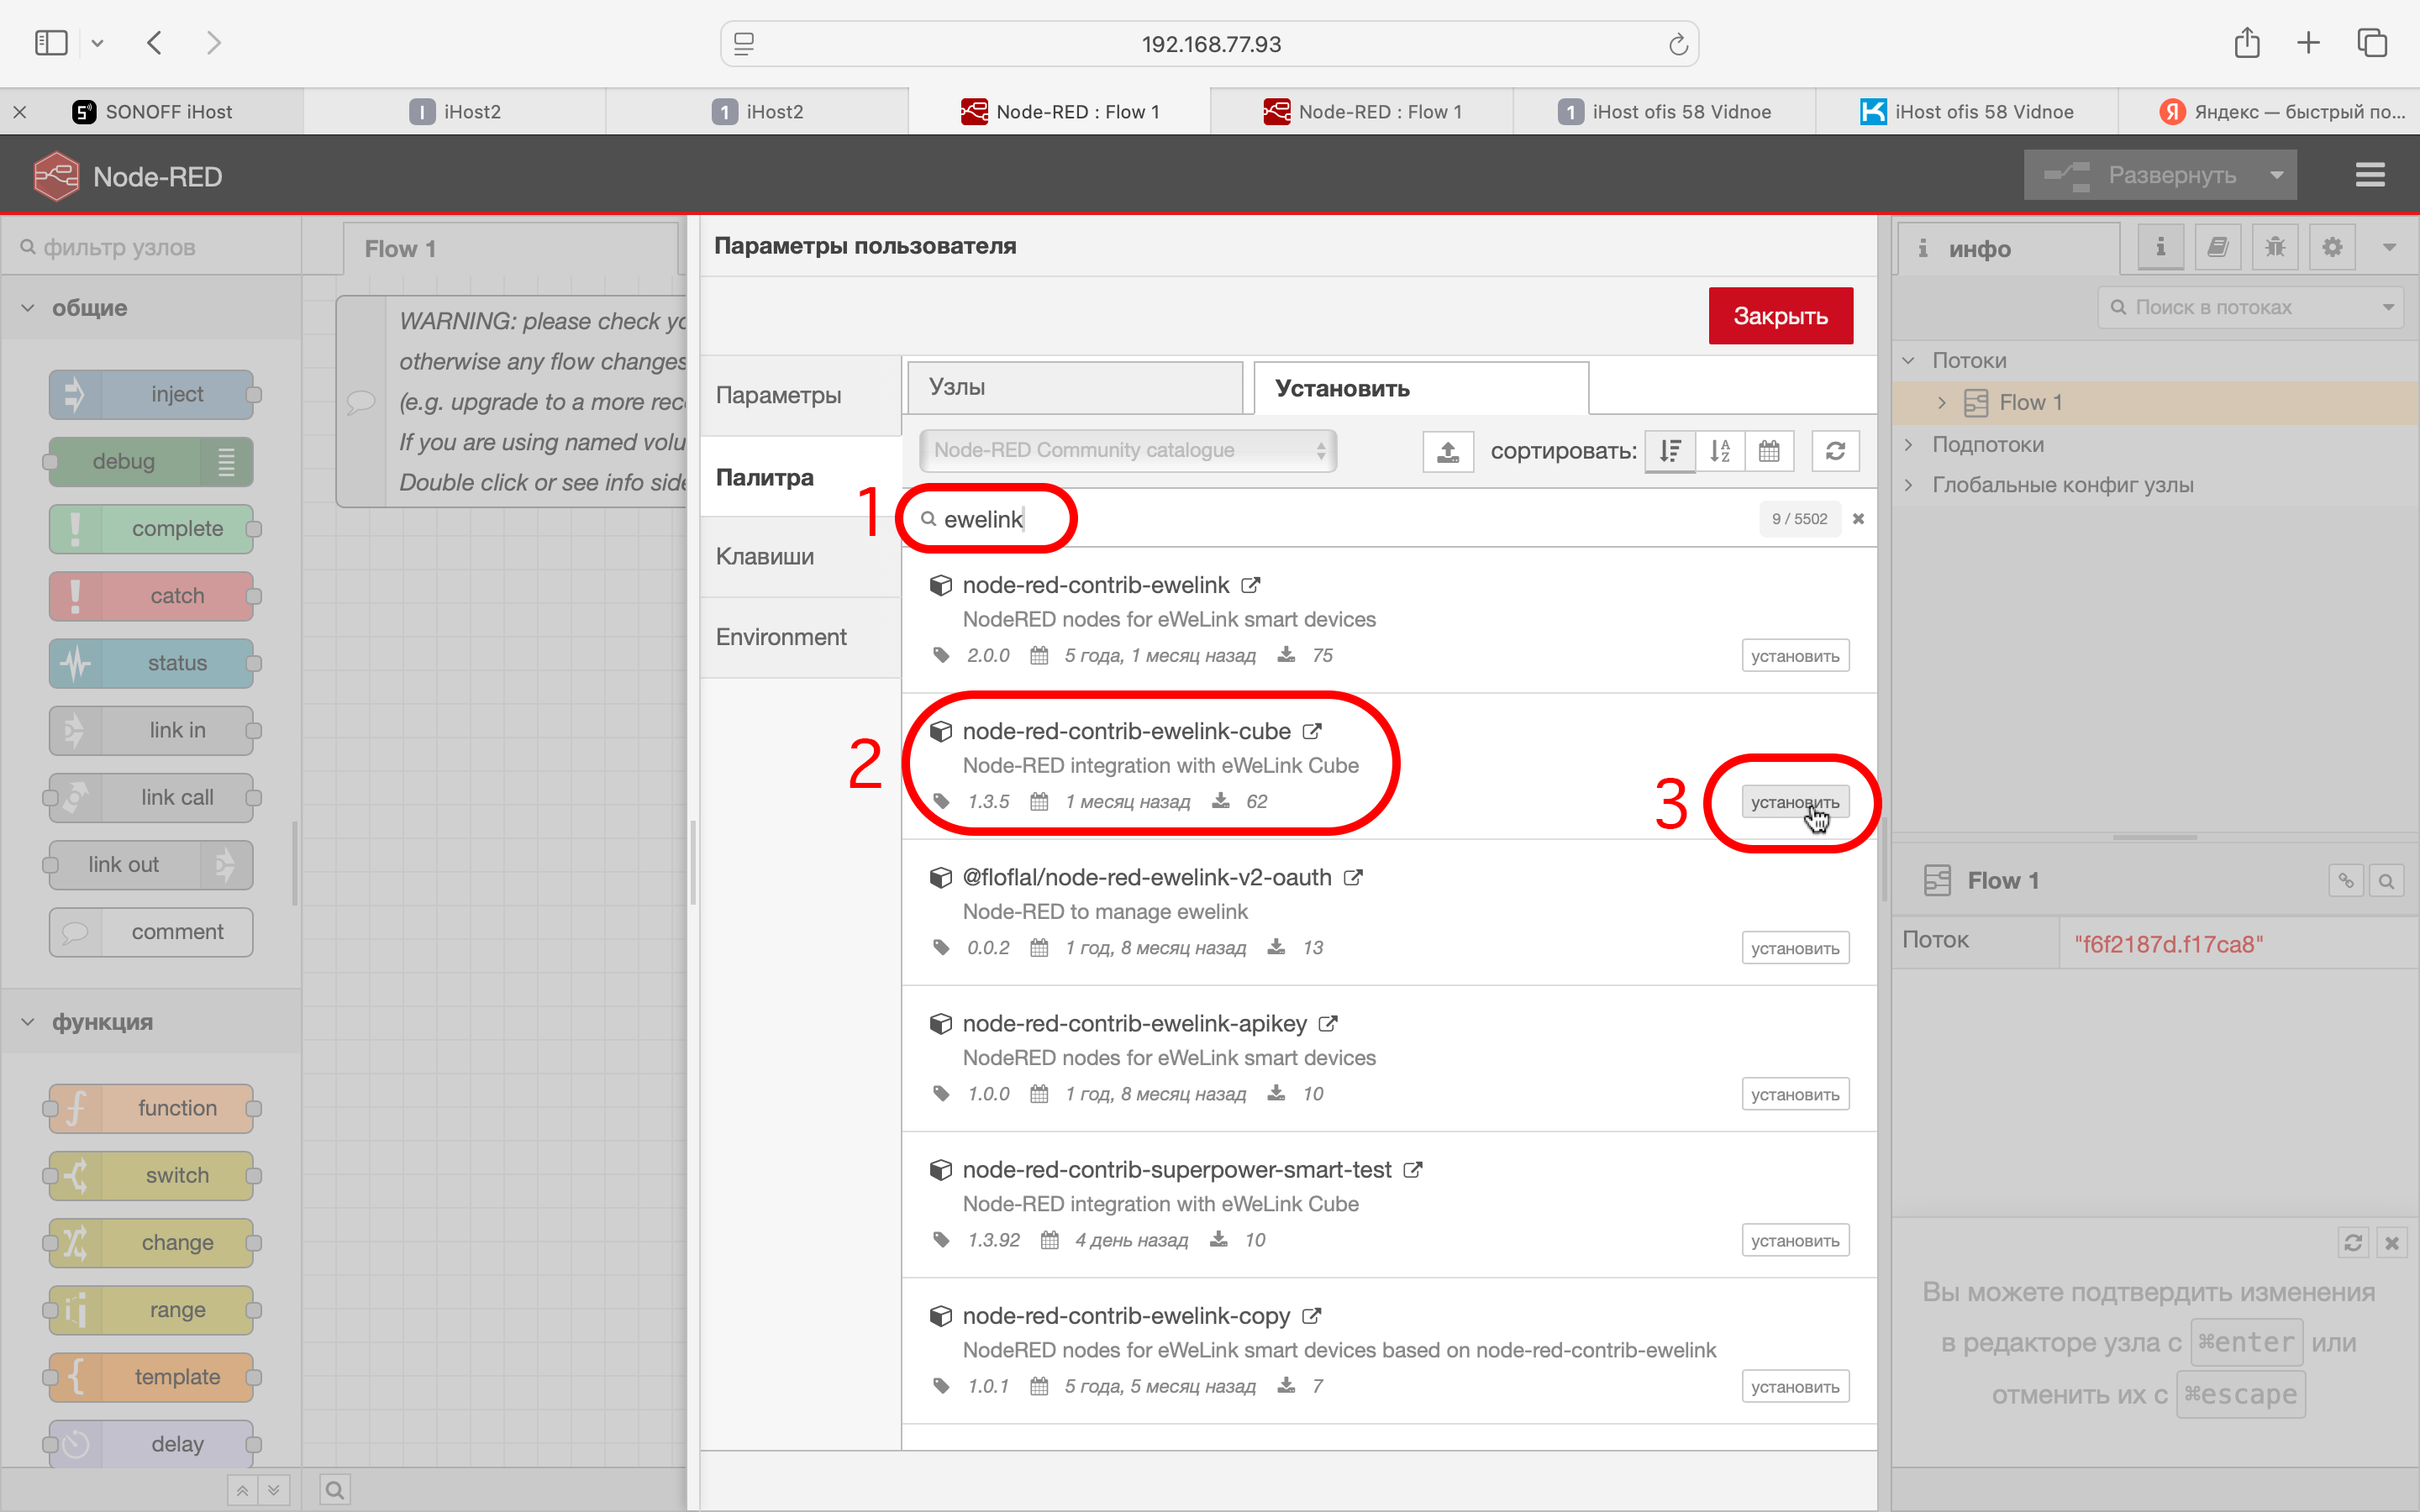This screenshot has width=2420, height=1512.
Task: Refresh the module catalogue list
Action: [x=1835, y=451]
